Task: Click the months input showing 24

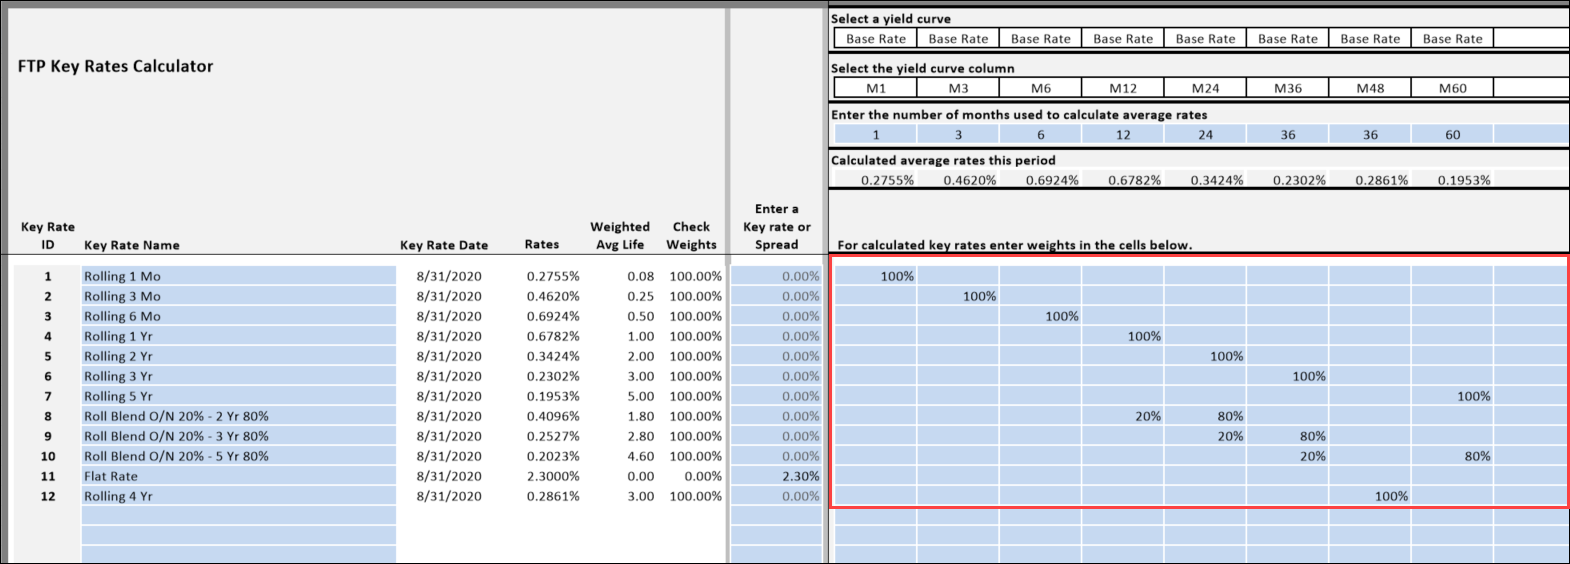Action: 1205,134
